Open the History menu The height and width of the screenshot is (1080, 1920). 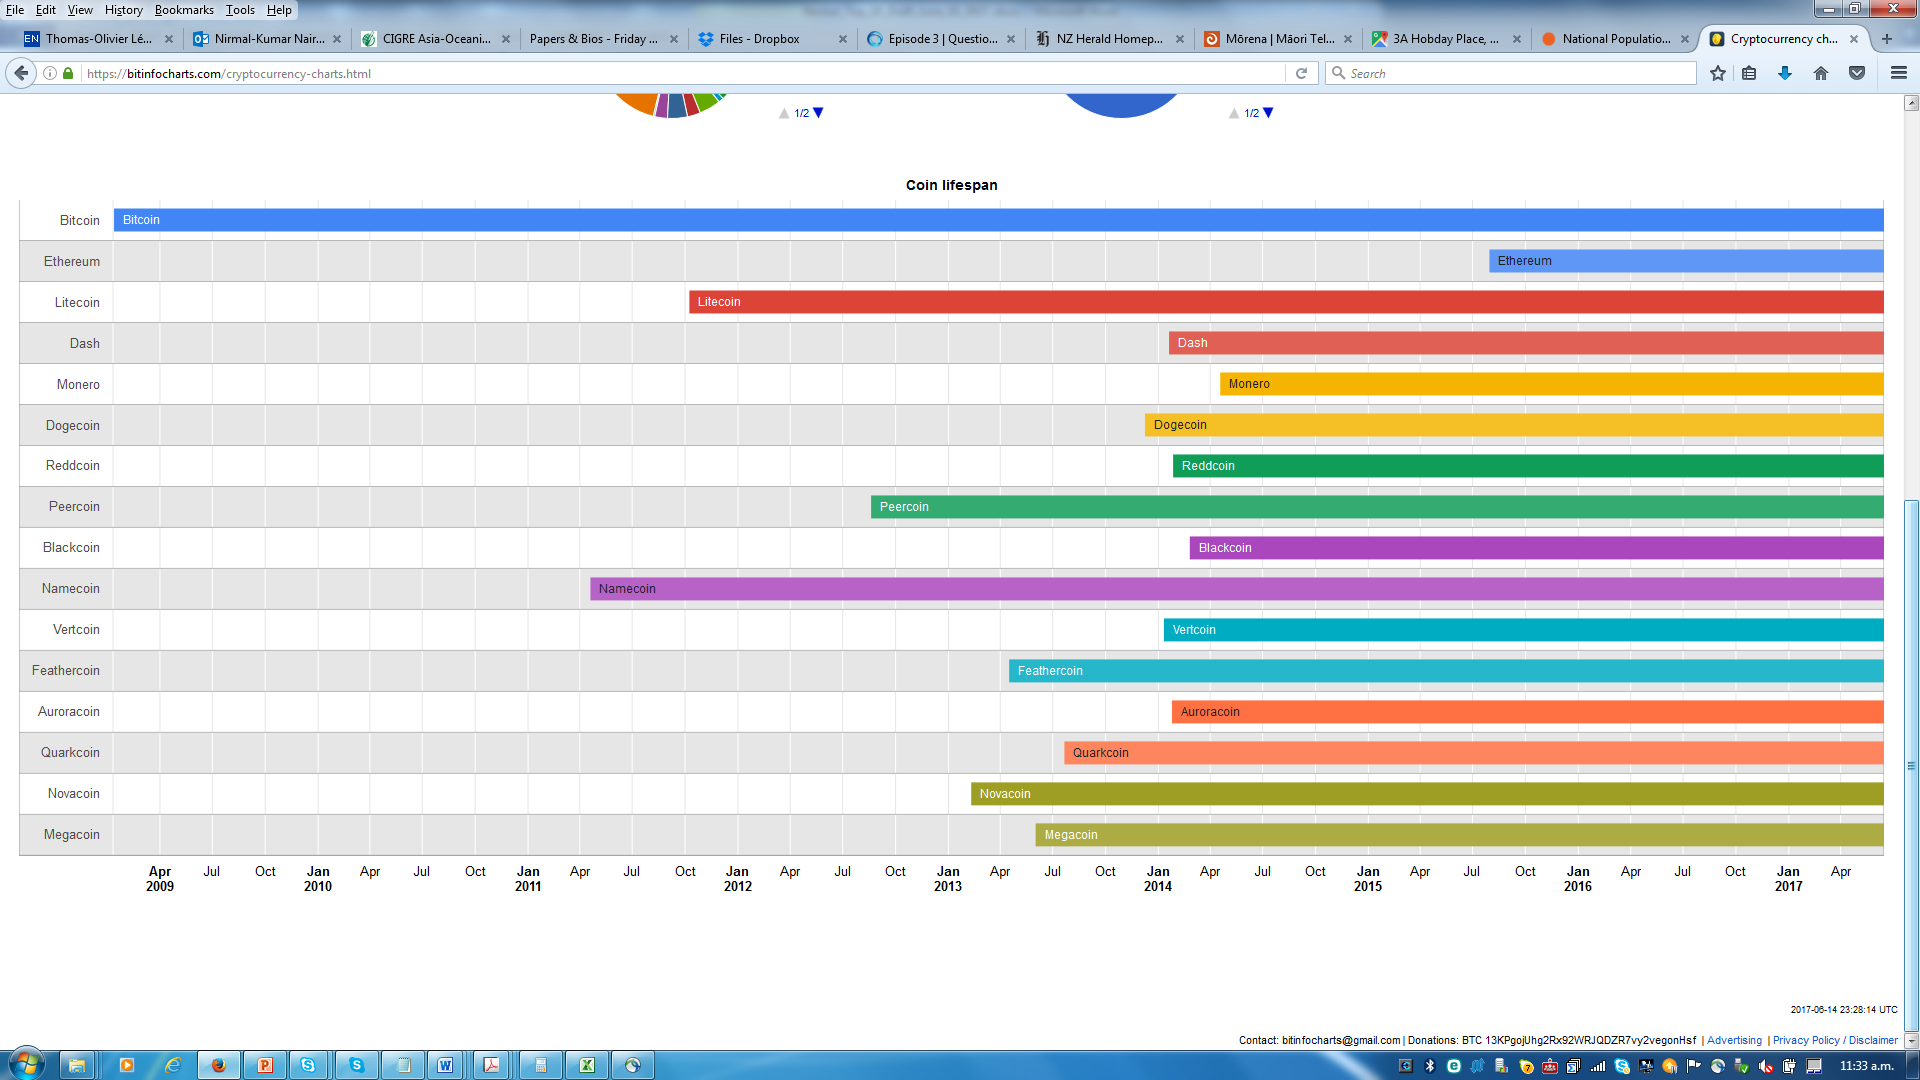click(x=123, y=10)
